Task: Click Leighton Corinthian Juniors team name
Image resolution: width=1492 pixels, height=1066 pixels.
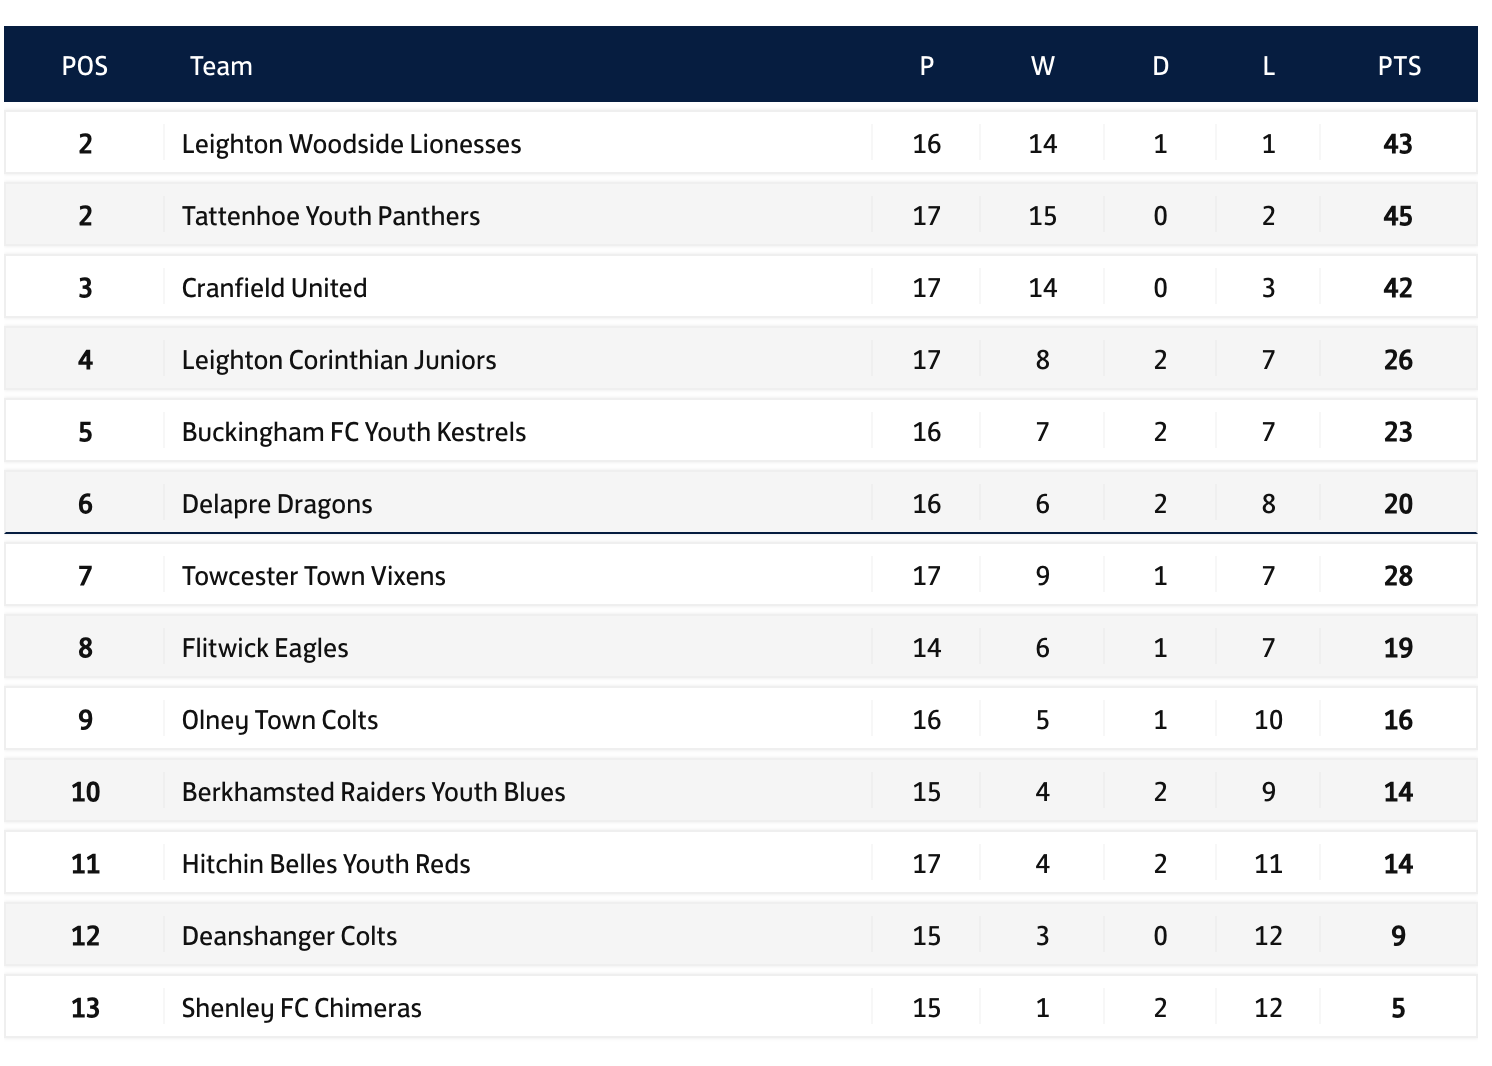Action: [x=339, y=360]
